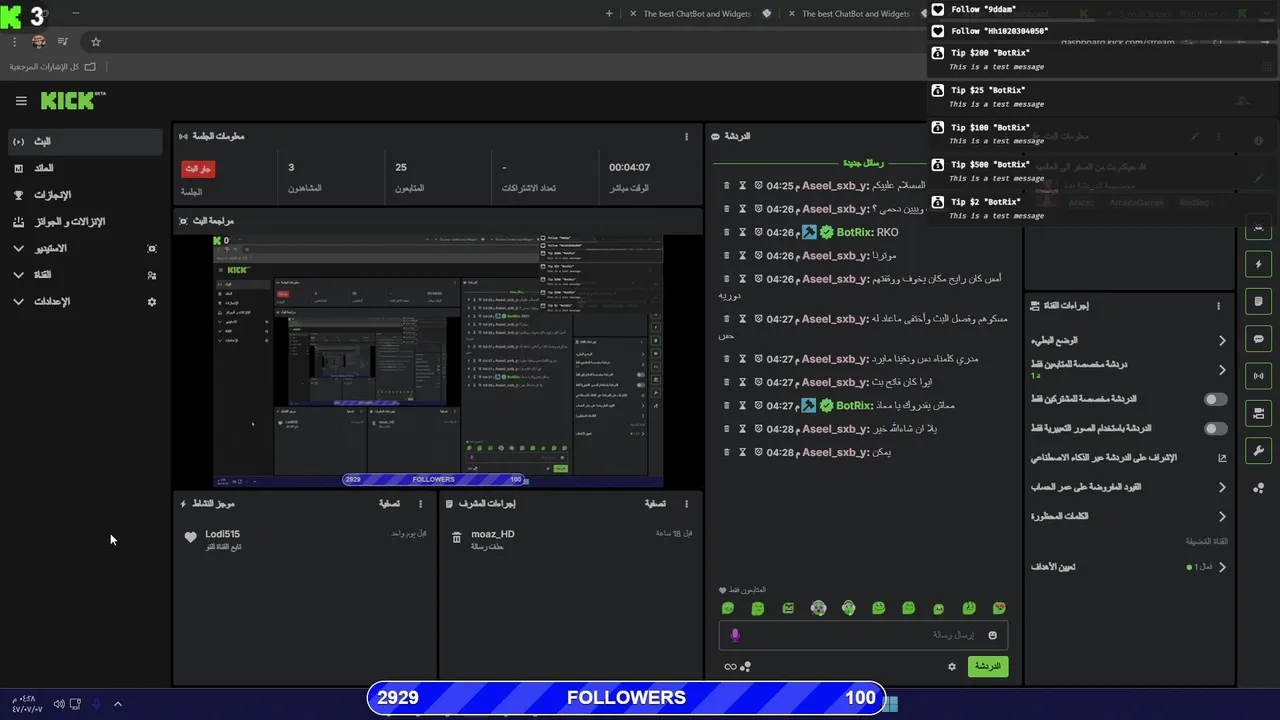Click the moaz_HD moderator action entry
This screenshot has height=720, width=1280.
coord(571,540)
